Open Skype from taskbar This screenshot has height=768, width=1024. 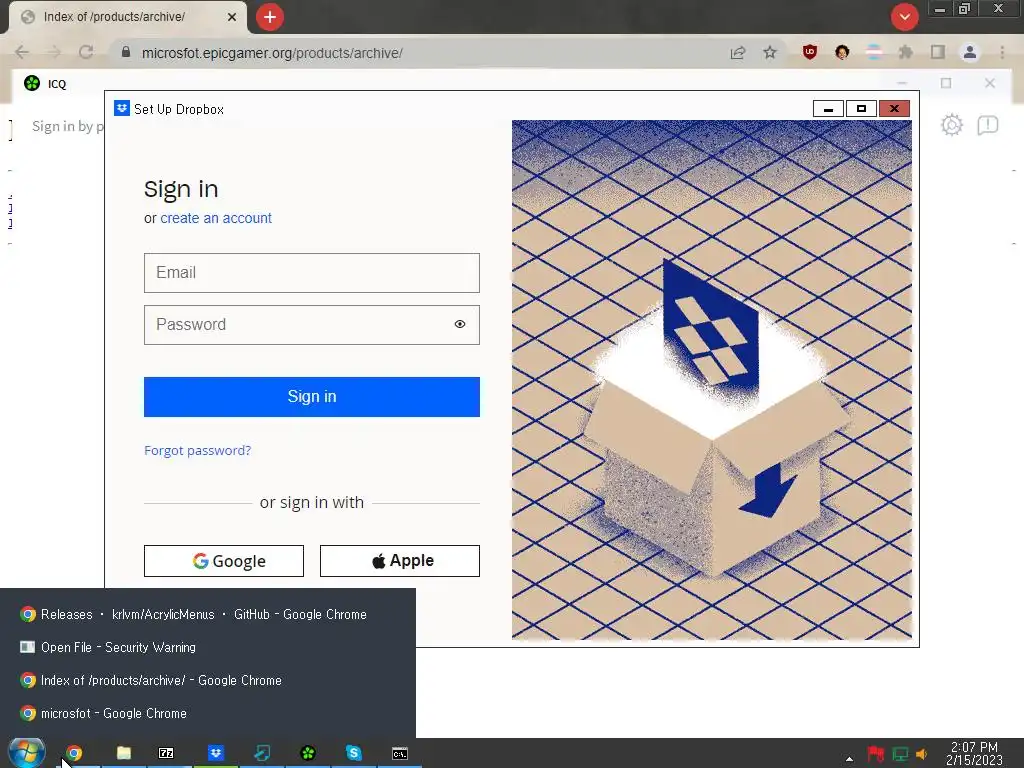(x=353, y=753)
